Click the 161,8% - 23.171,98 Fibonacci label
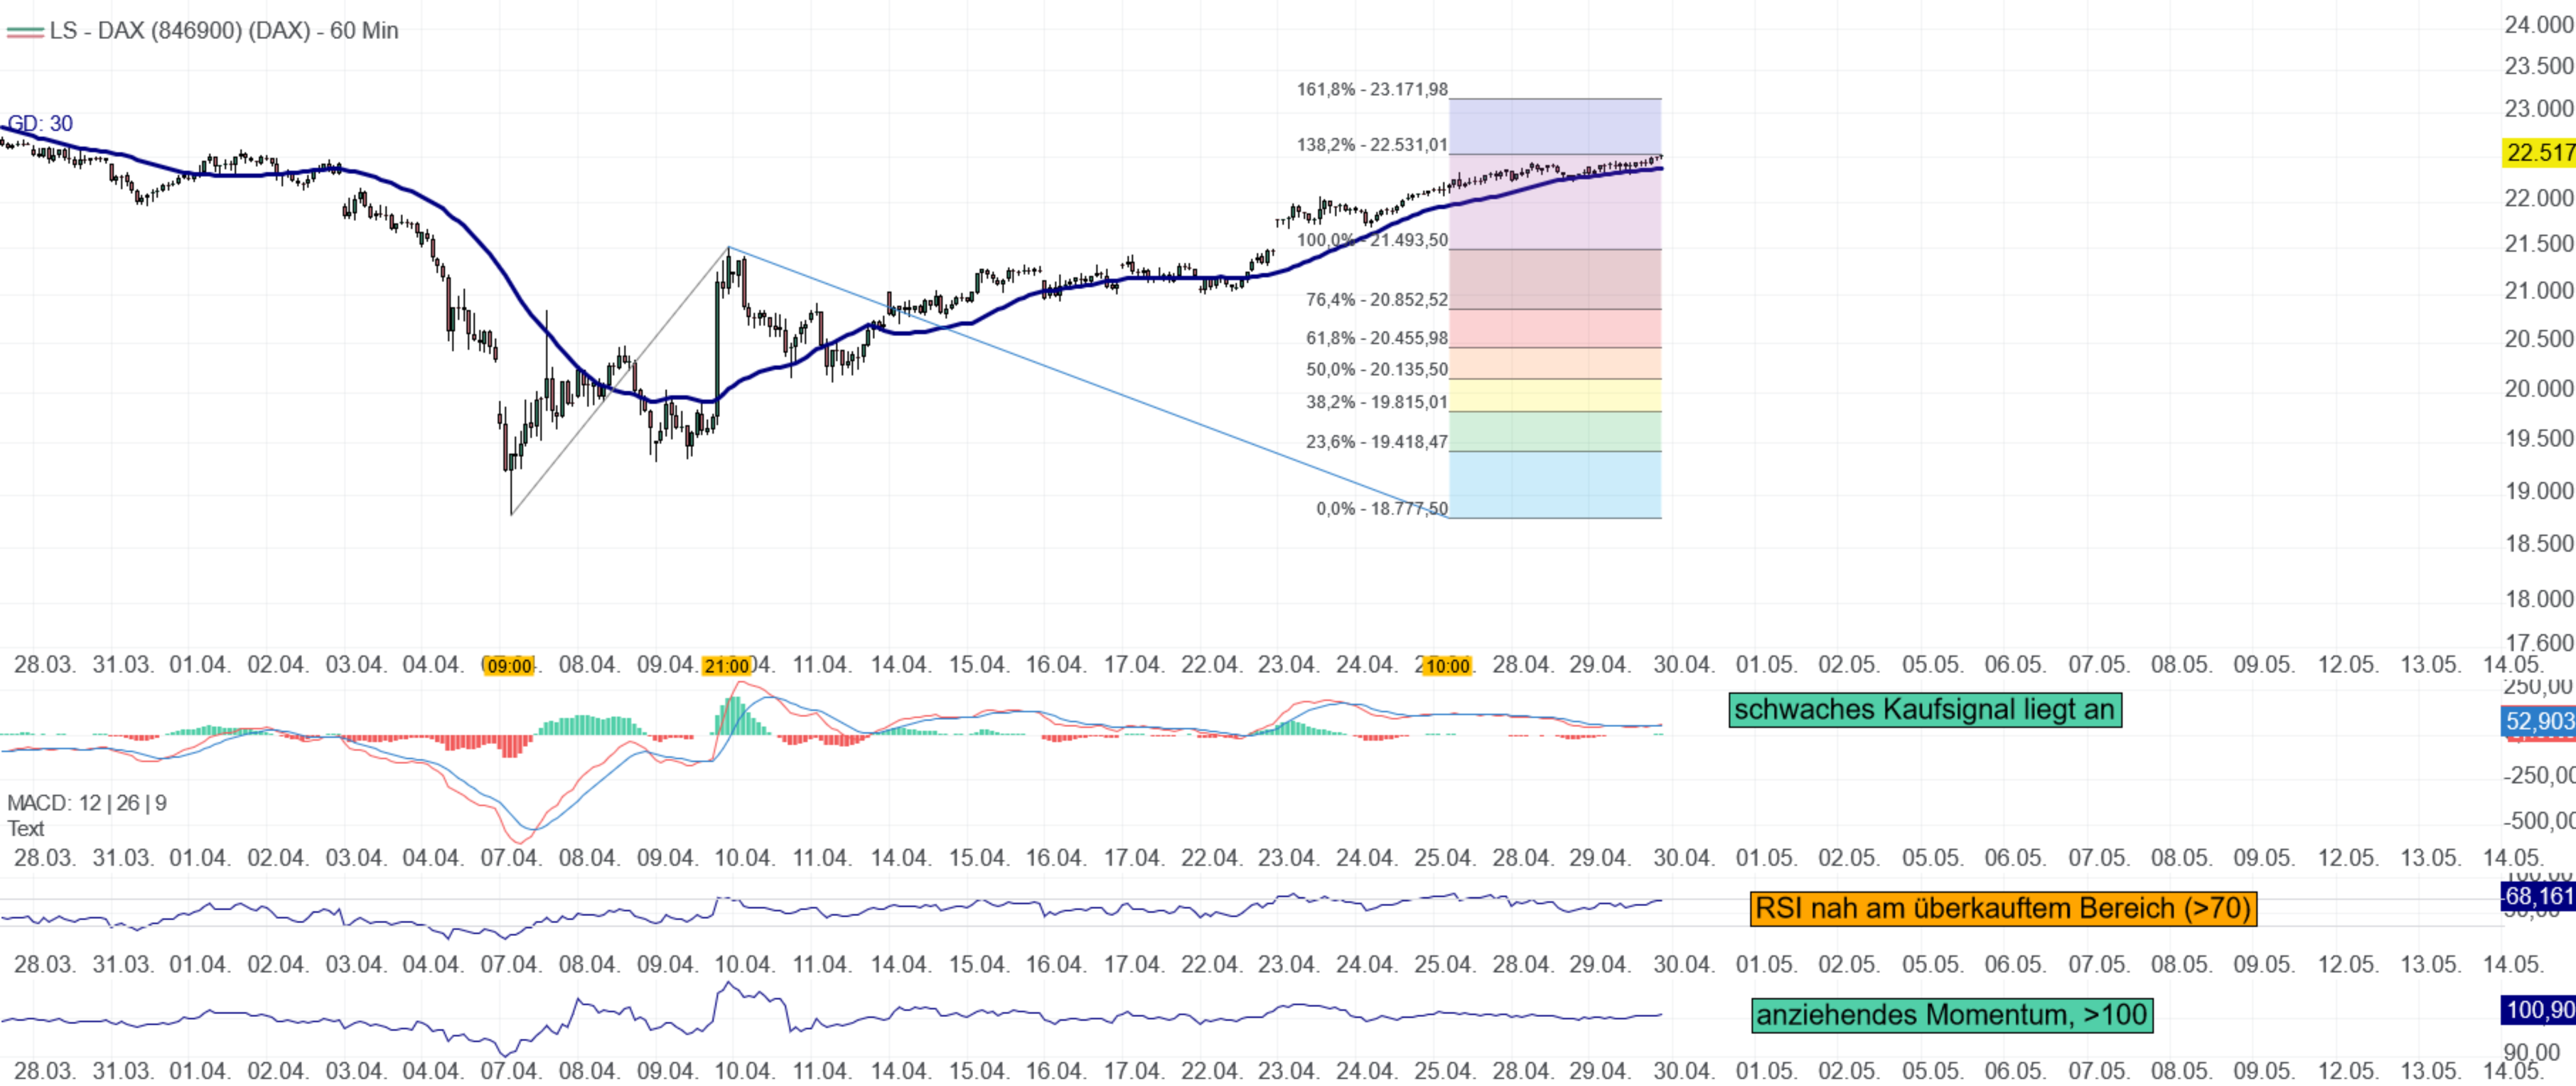 coord(1372,90)
